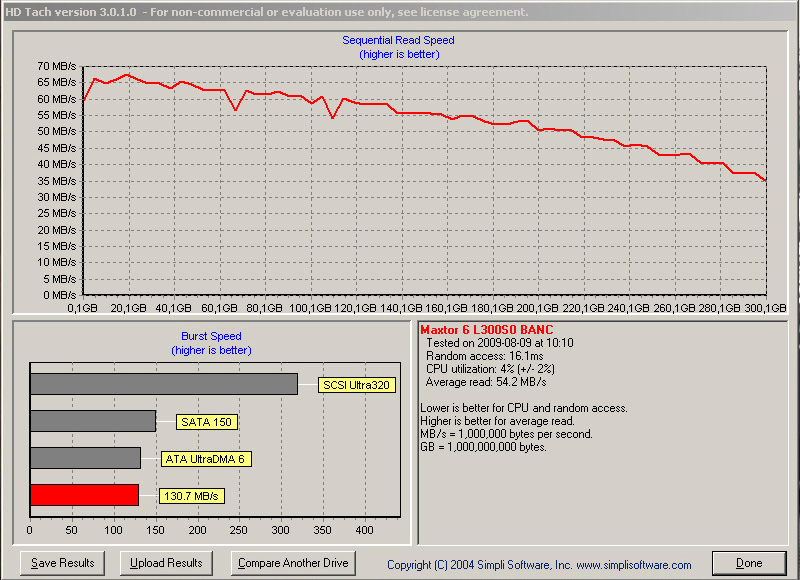This screenshot has height=580, width=800.
Task: Click the 50 MB/s axis label
Action: [x=57, y=132]
